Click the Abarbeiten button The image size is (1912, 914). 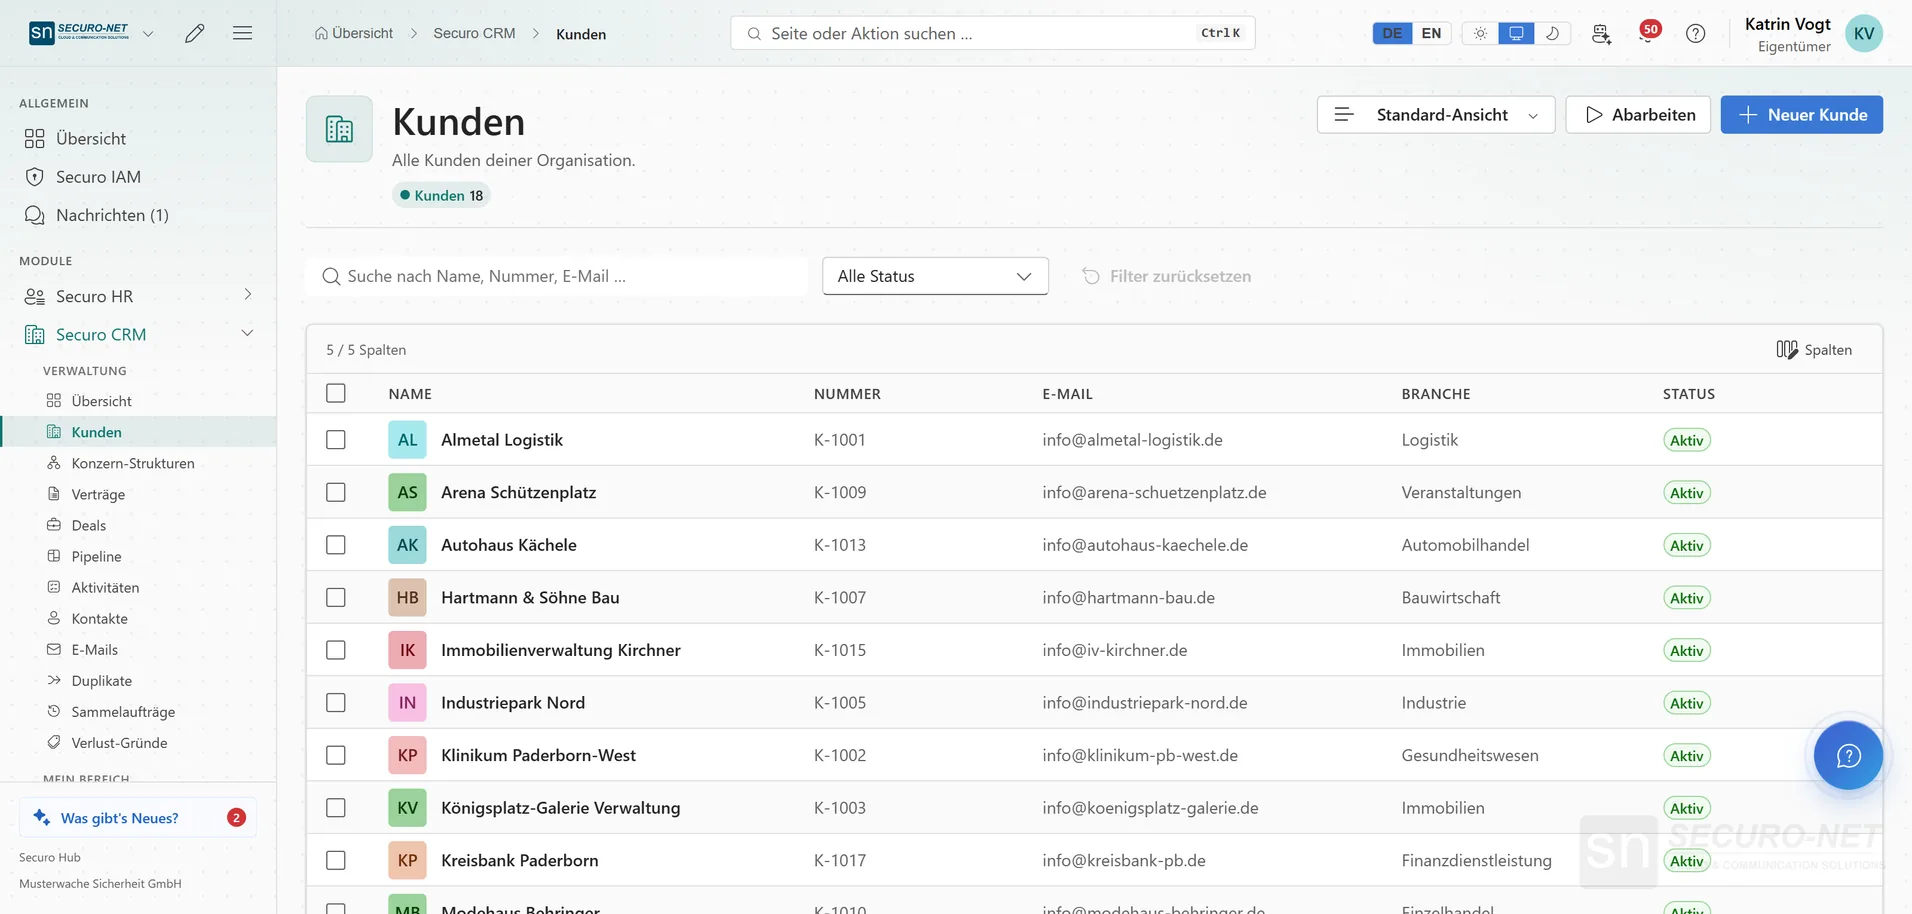click(1638, 114)
